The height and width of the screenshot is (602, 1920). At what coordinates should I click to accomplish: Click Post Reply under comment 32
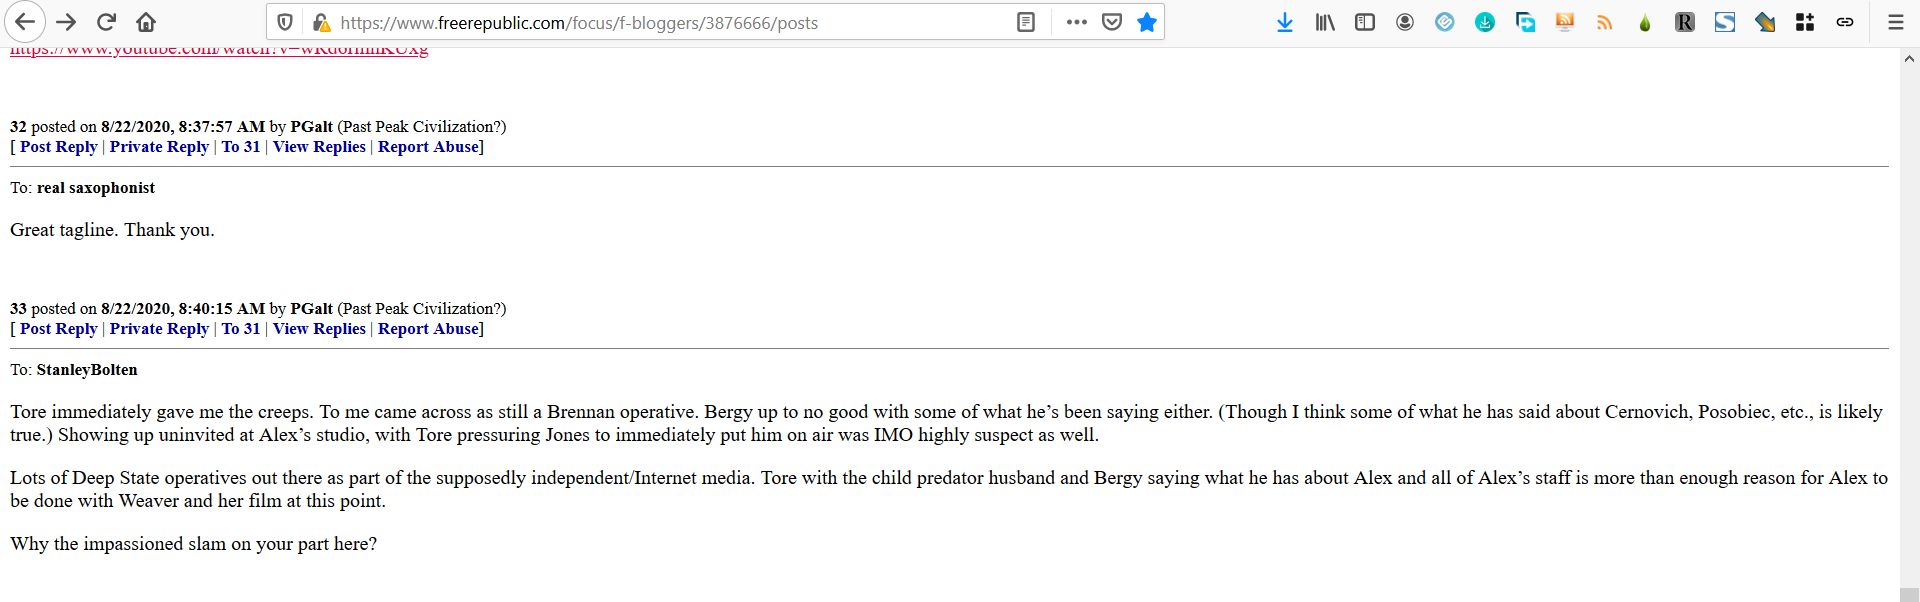(59, 147)
